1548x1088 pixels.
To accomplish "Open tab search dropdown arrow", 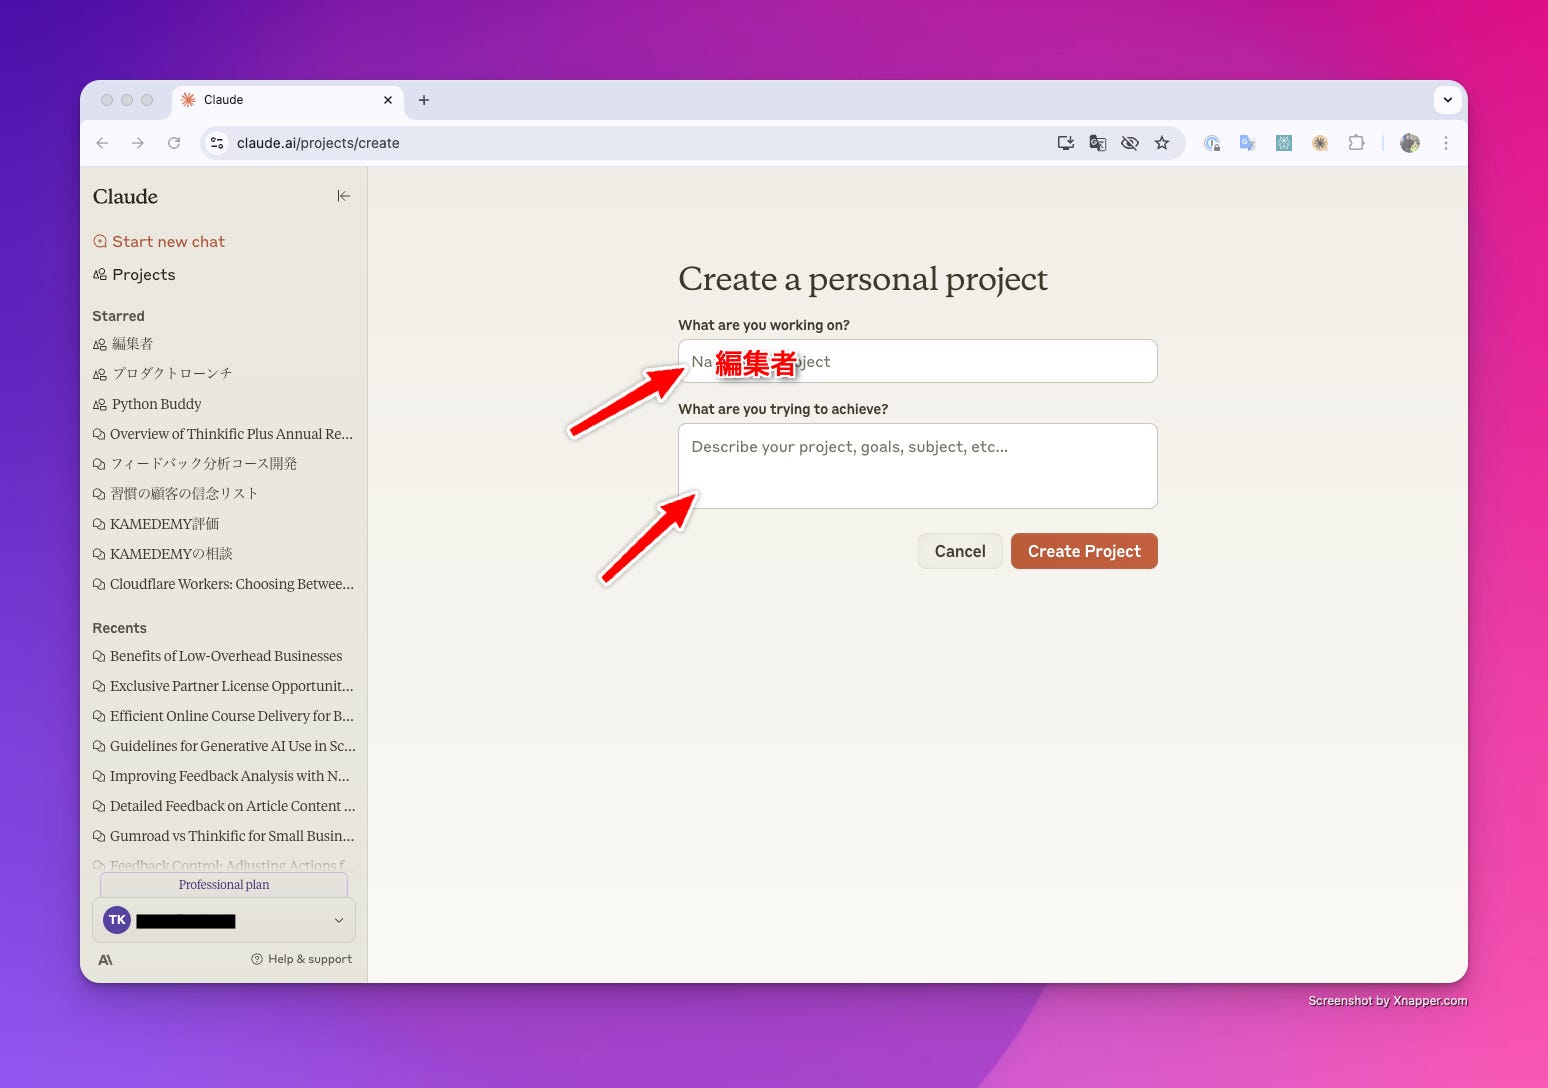I will tap(1447, 100).
